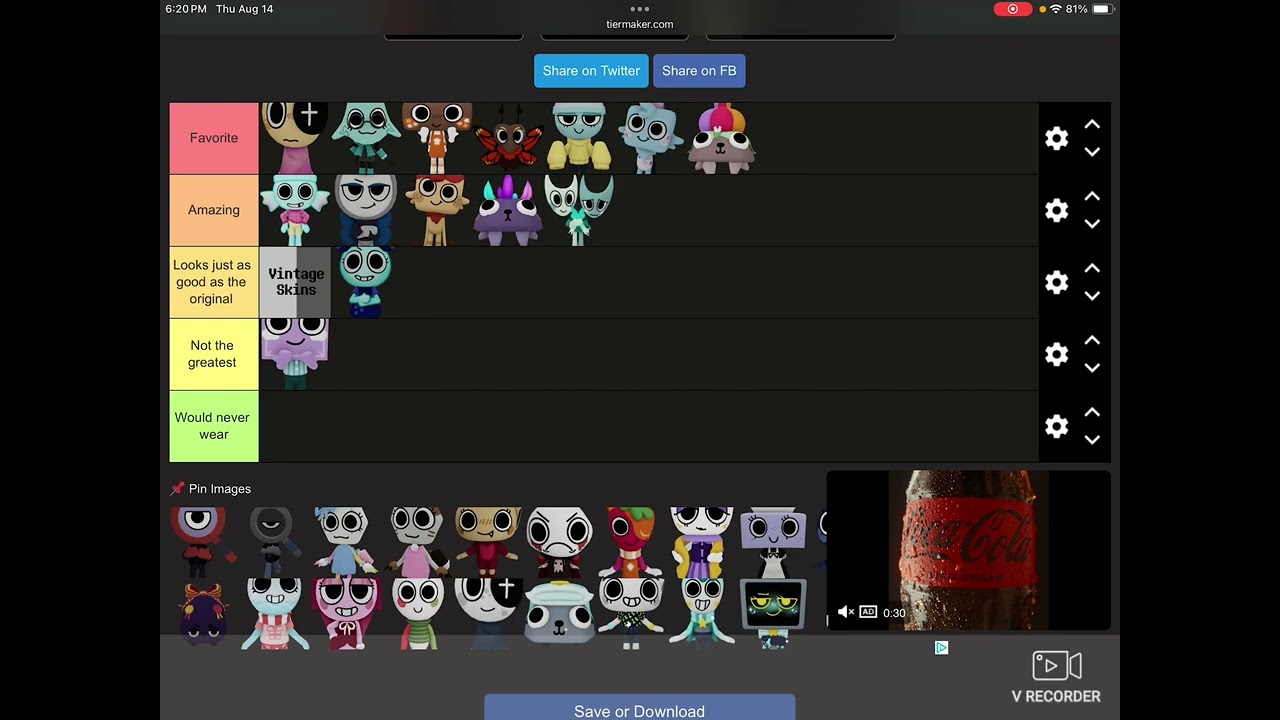
Task: Select the green 'Would never wear' label
Action: [x=214, y=426]
